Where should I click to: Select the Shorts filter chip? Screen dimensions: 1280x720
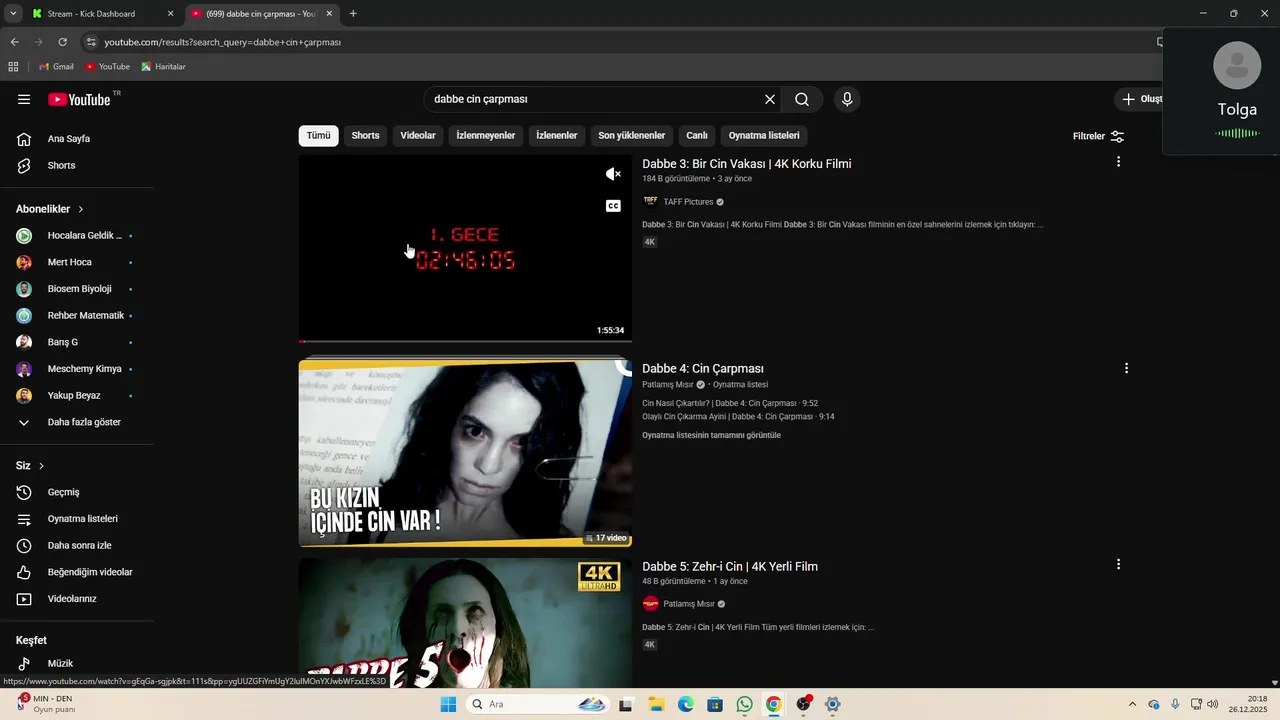pyautogui.click(x=365, y=136)
